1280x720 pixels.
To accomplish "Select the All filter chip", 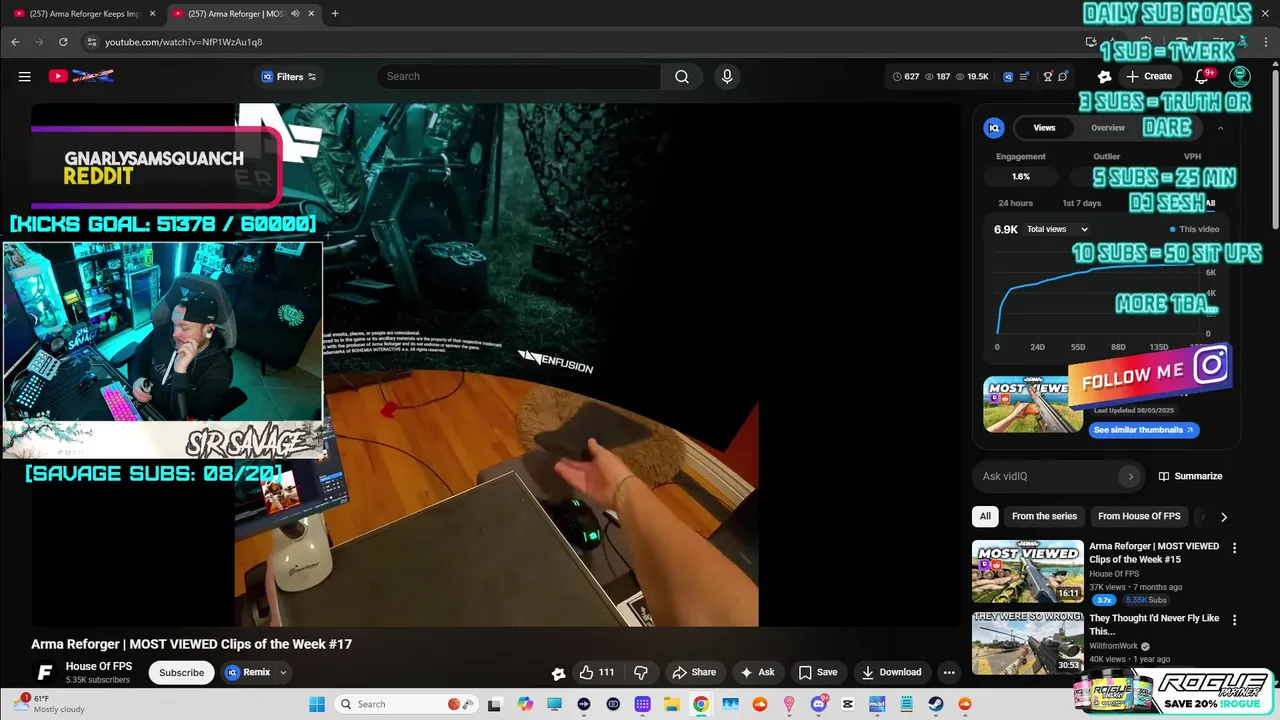I will (x=985, y=516).
